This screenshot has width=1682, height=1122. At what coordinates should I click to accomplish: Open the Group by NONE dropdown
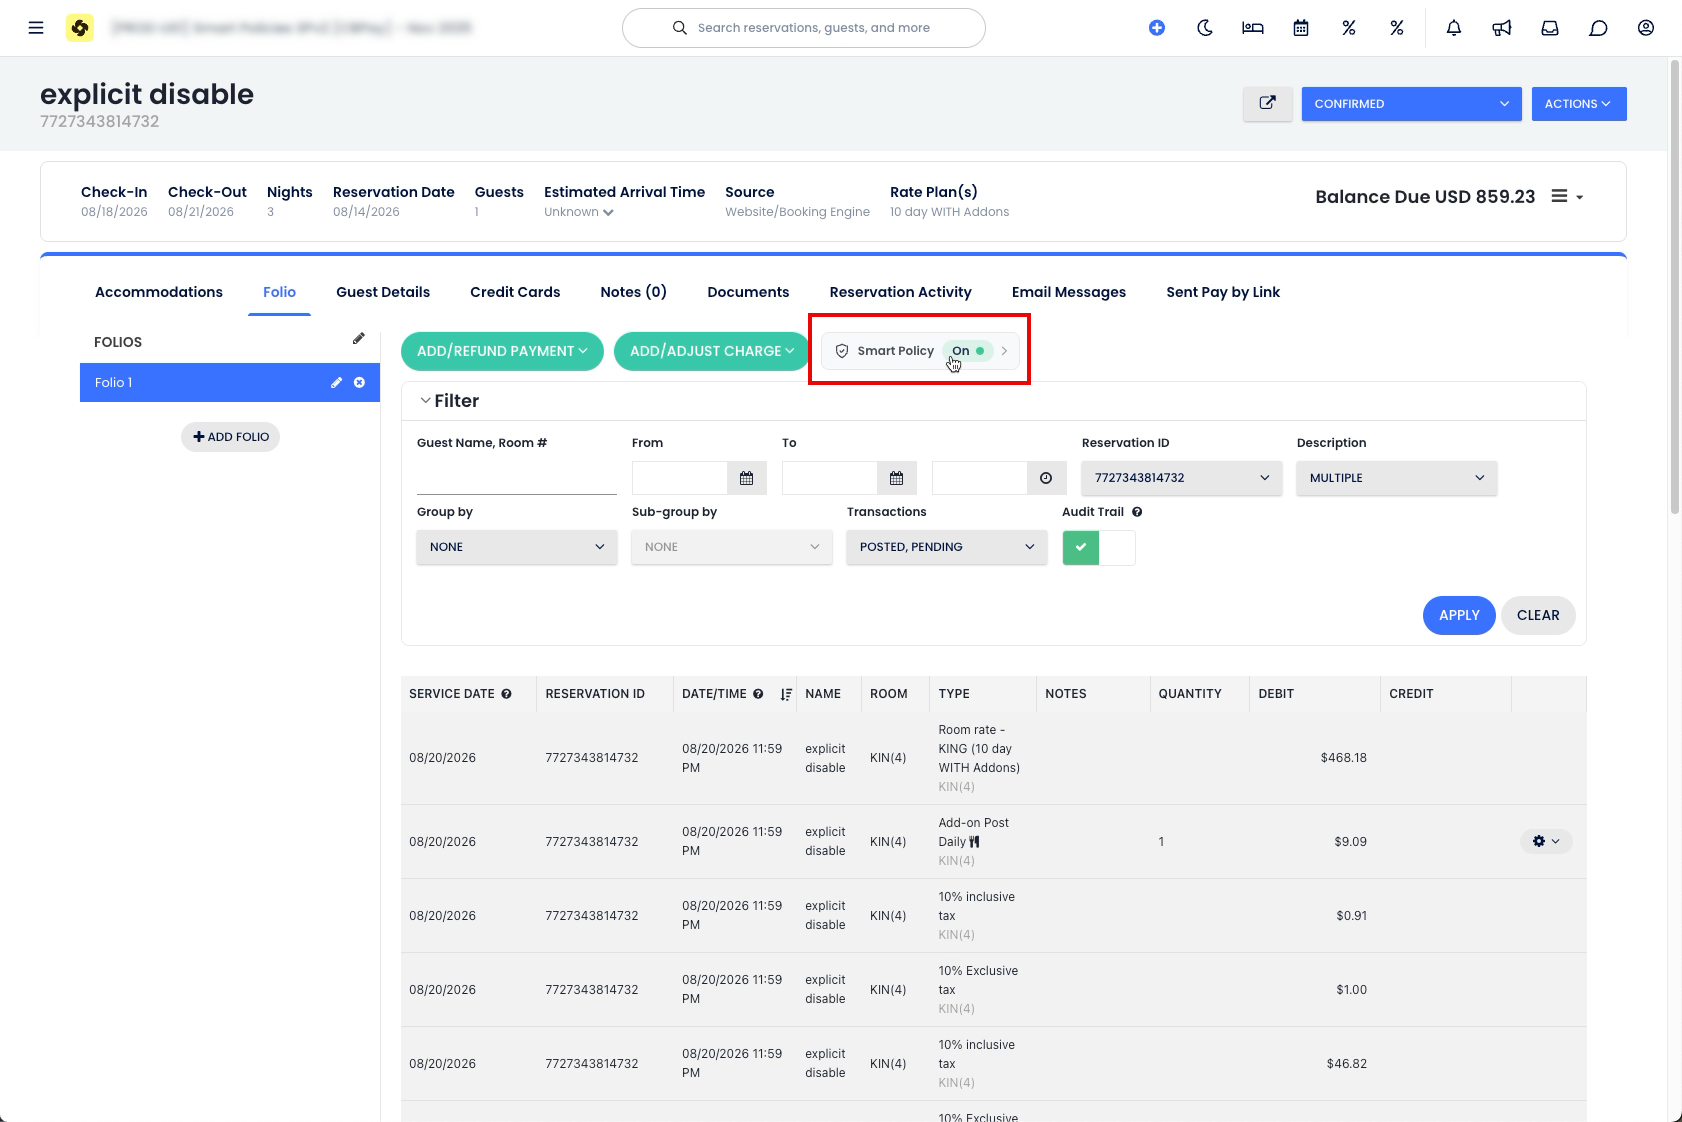coord(517,547)
